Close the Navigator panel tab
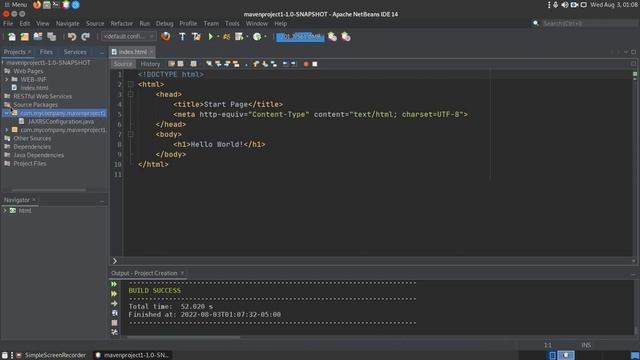Viewport: 640px width, 360px height. coord(34,200)
